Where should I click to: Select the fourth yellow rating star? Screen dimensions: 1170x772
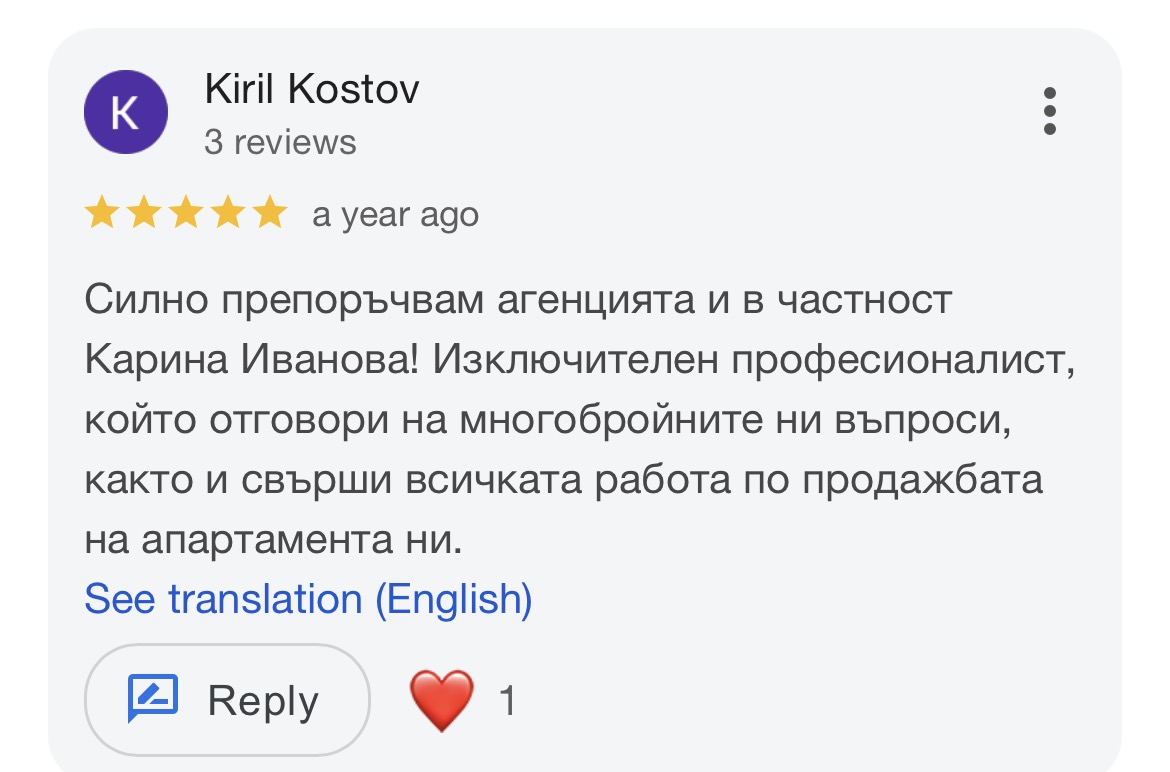coord(228,212)
